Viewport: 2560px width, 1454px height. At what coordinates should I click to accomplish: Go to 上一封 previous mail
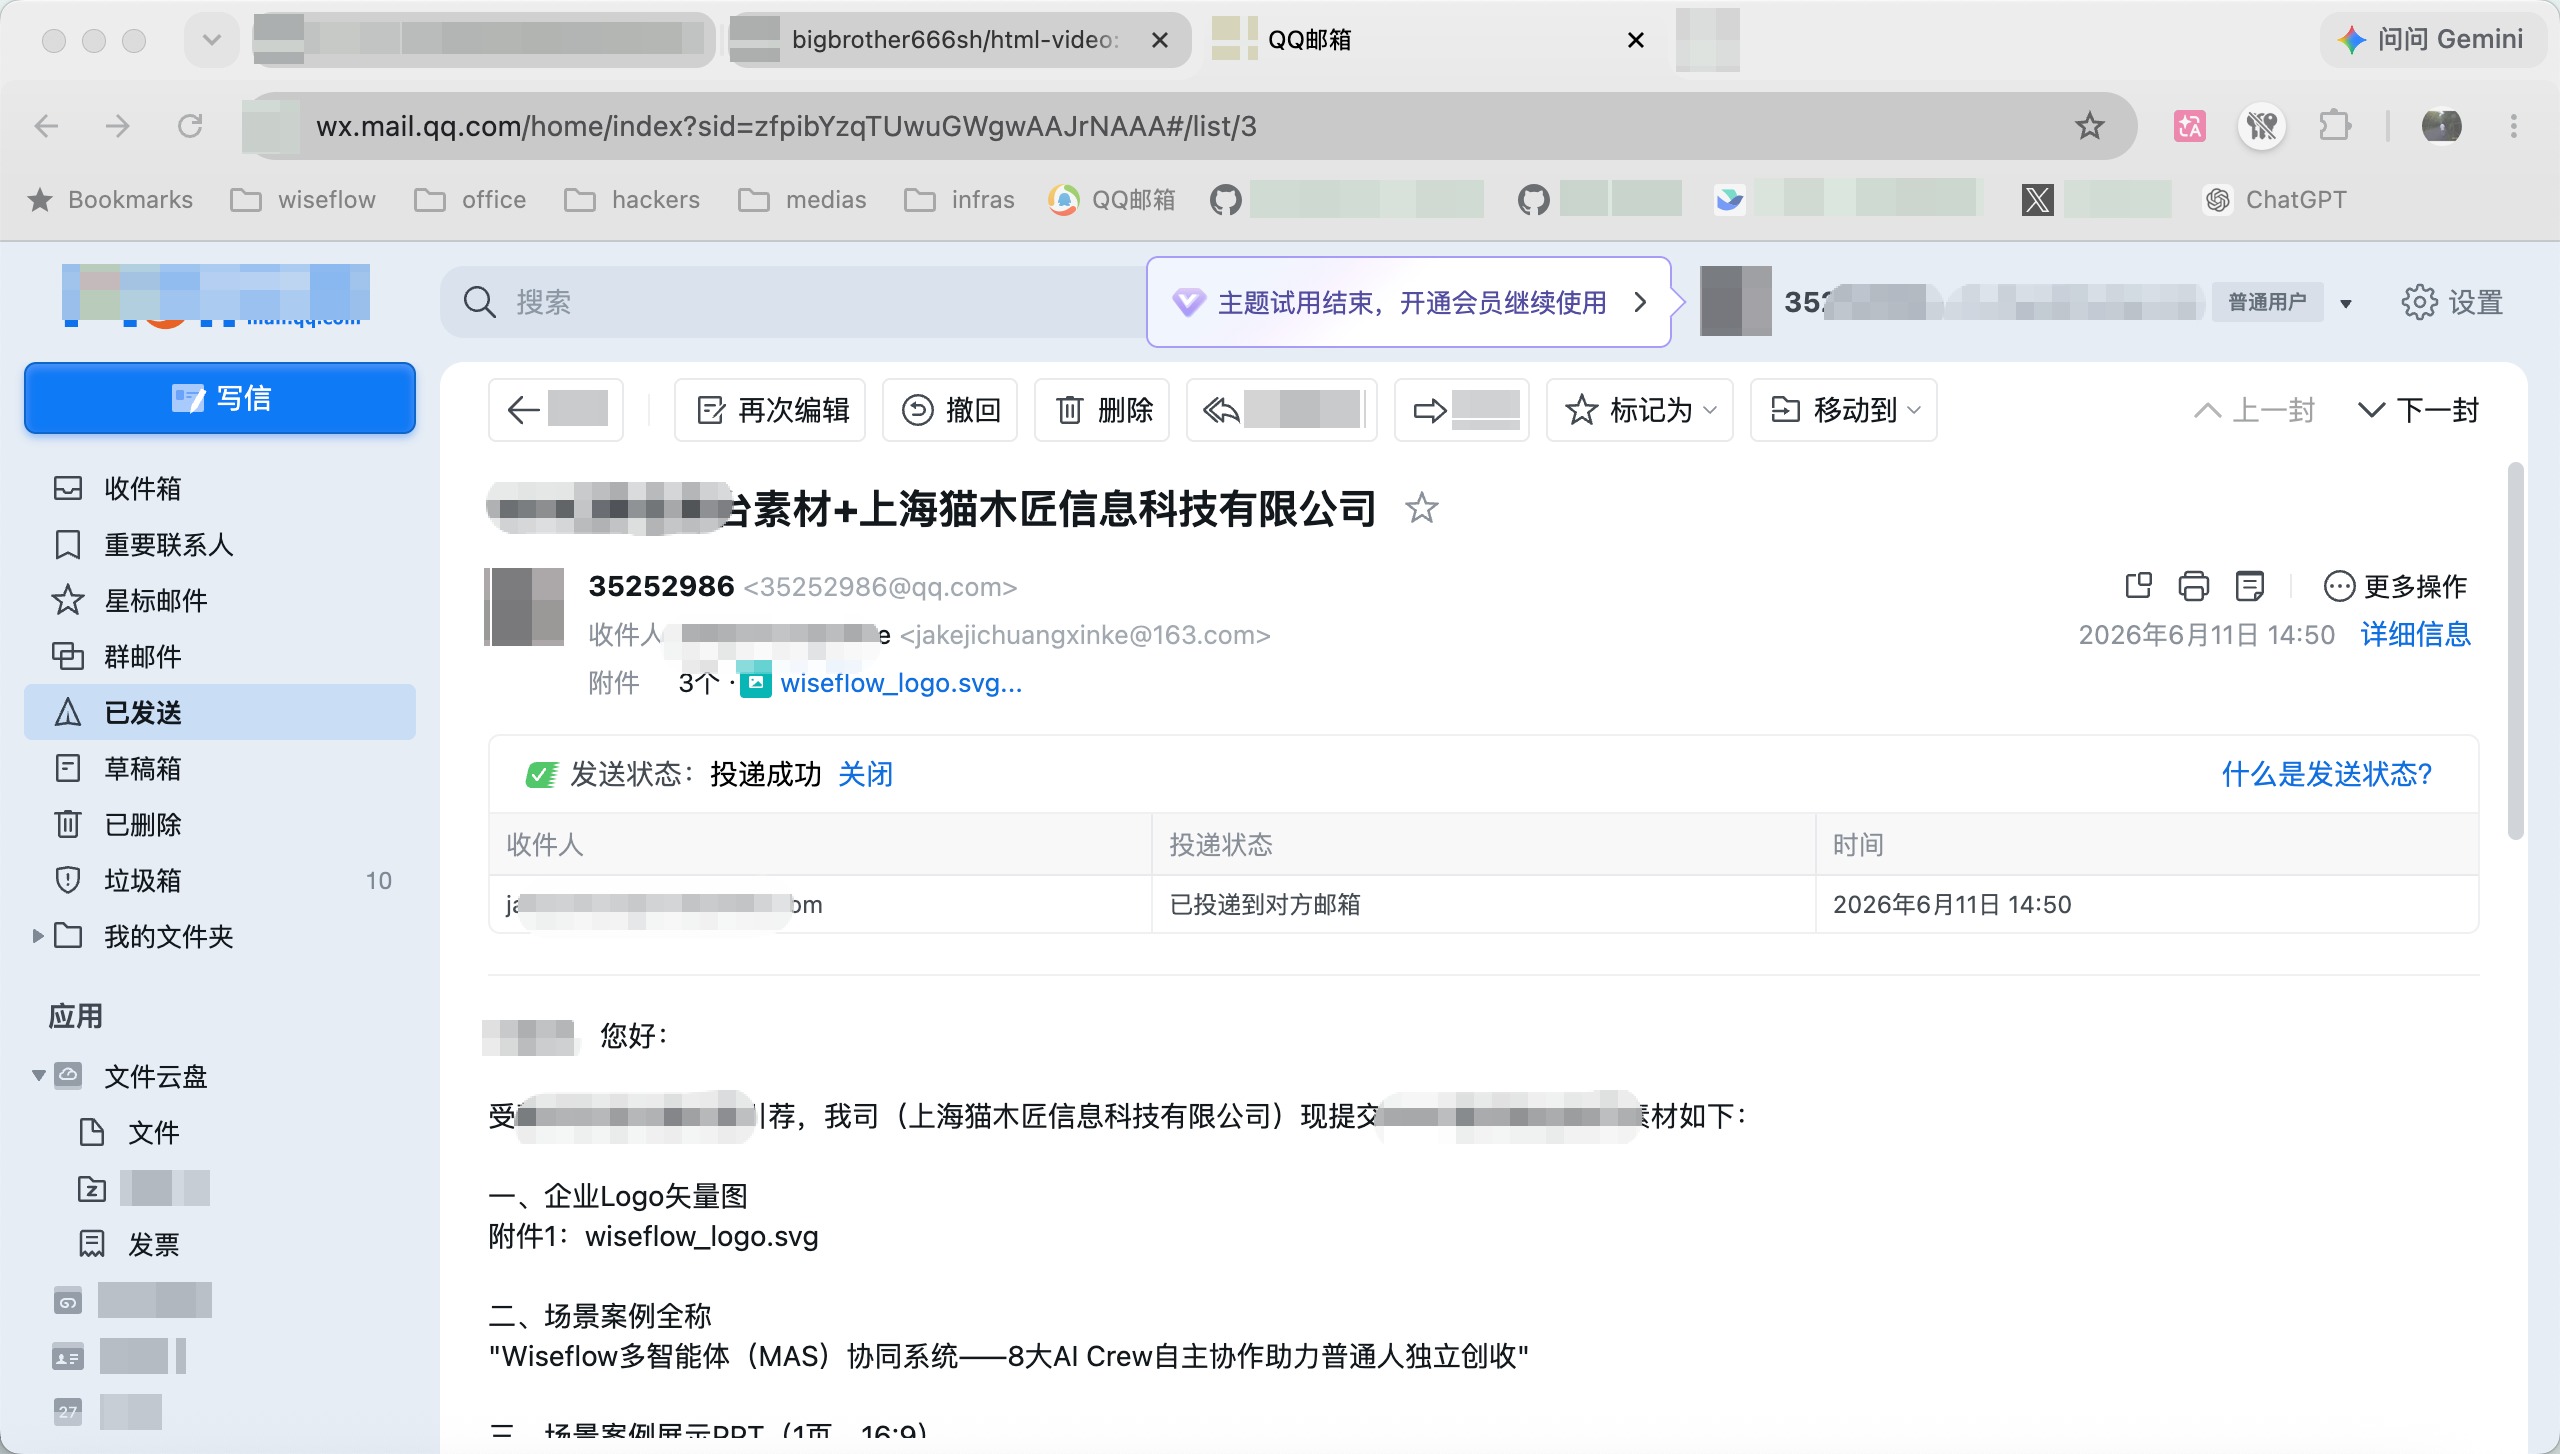point(2254,410)
